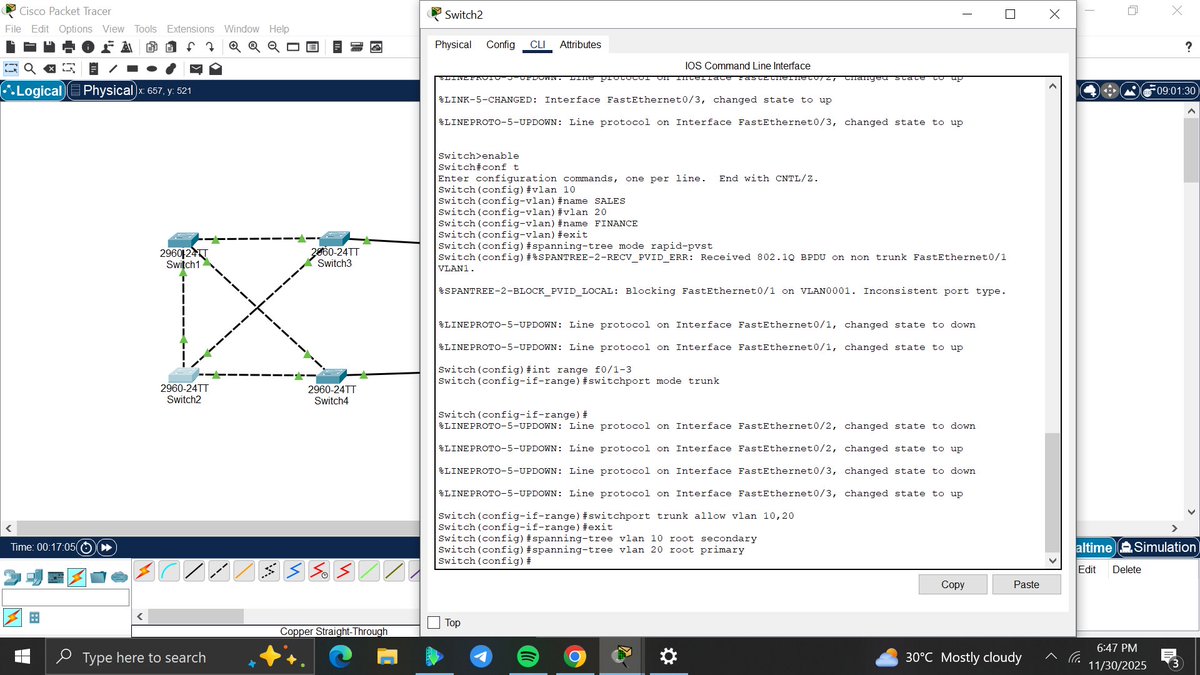Screen dimensions: 1200x675
Task: Click the Redo arrow icon
Action: [210, 47]
